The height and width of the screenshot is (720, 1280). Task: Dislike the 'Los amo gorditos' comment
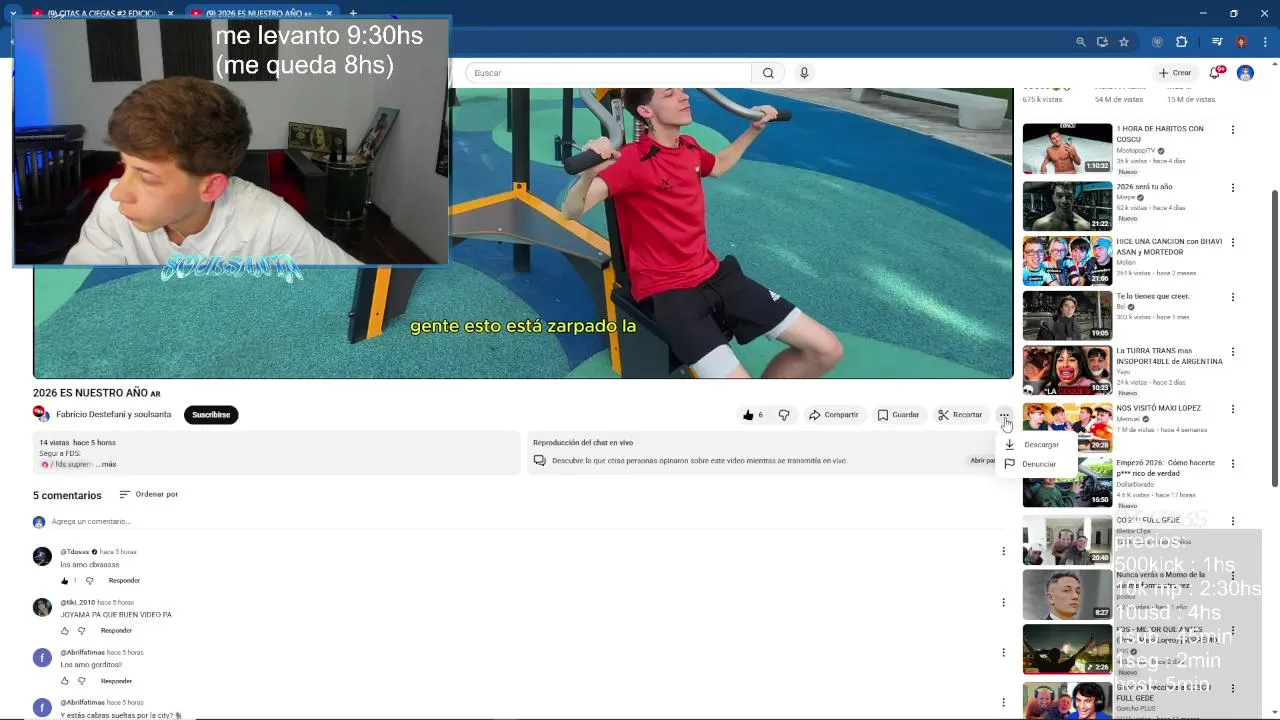82,681
